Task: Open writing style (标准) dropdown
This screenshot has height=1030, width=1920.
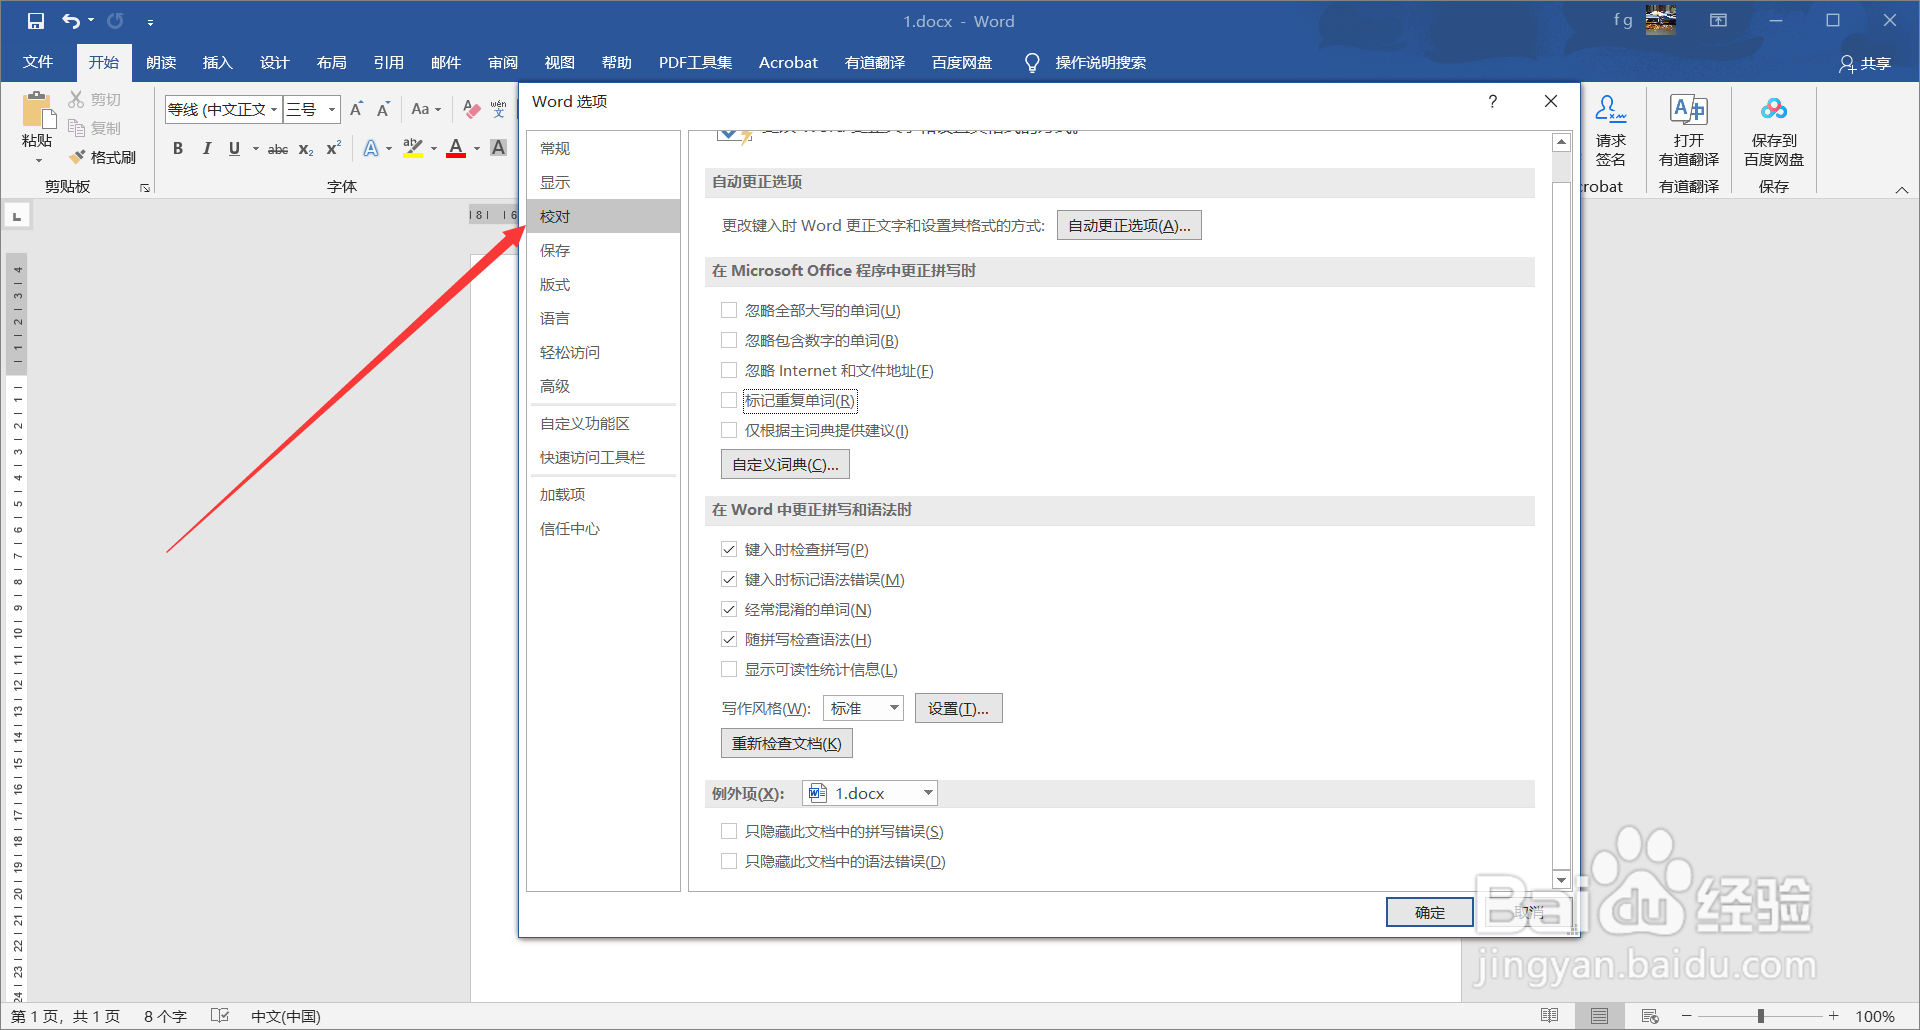Action: tap(863, 708)
